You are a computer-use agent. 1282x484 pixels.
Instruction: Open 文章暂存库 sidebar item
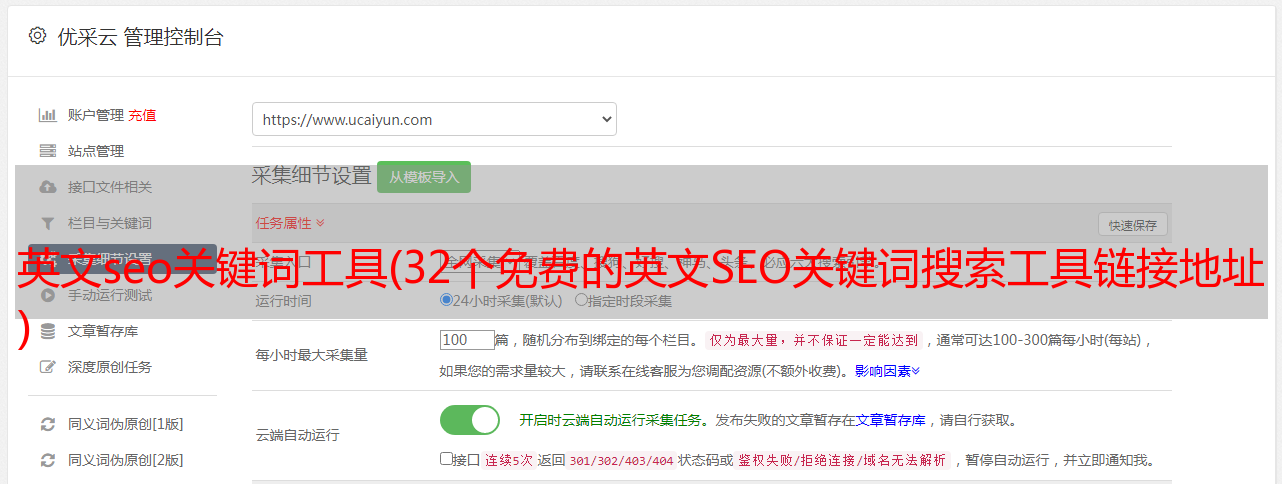point(103,331)
